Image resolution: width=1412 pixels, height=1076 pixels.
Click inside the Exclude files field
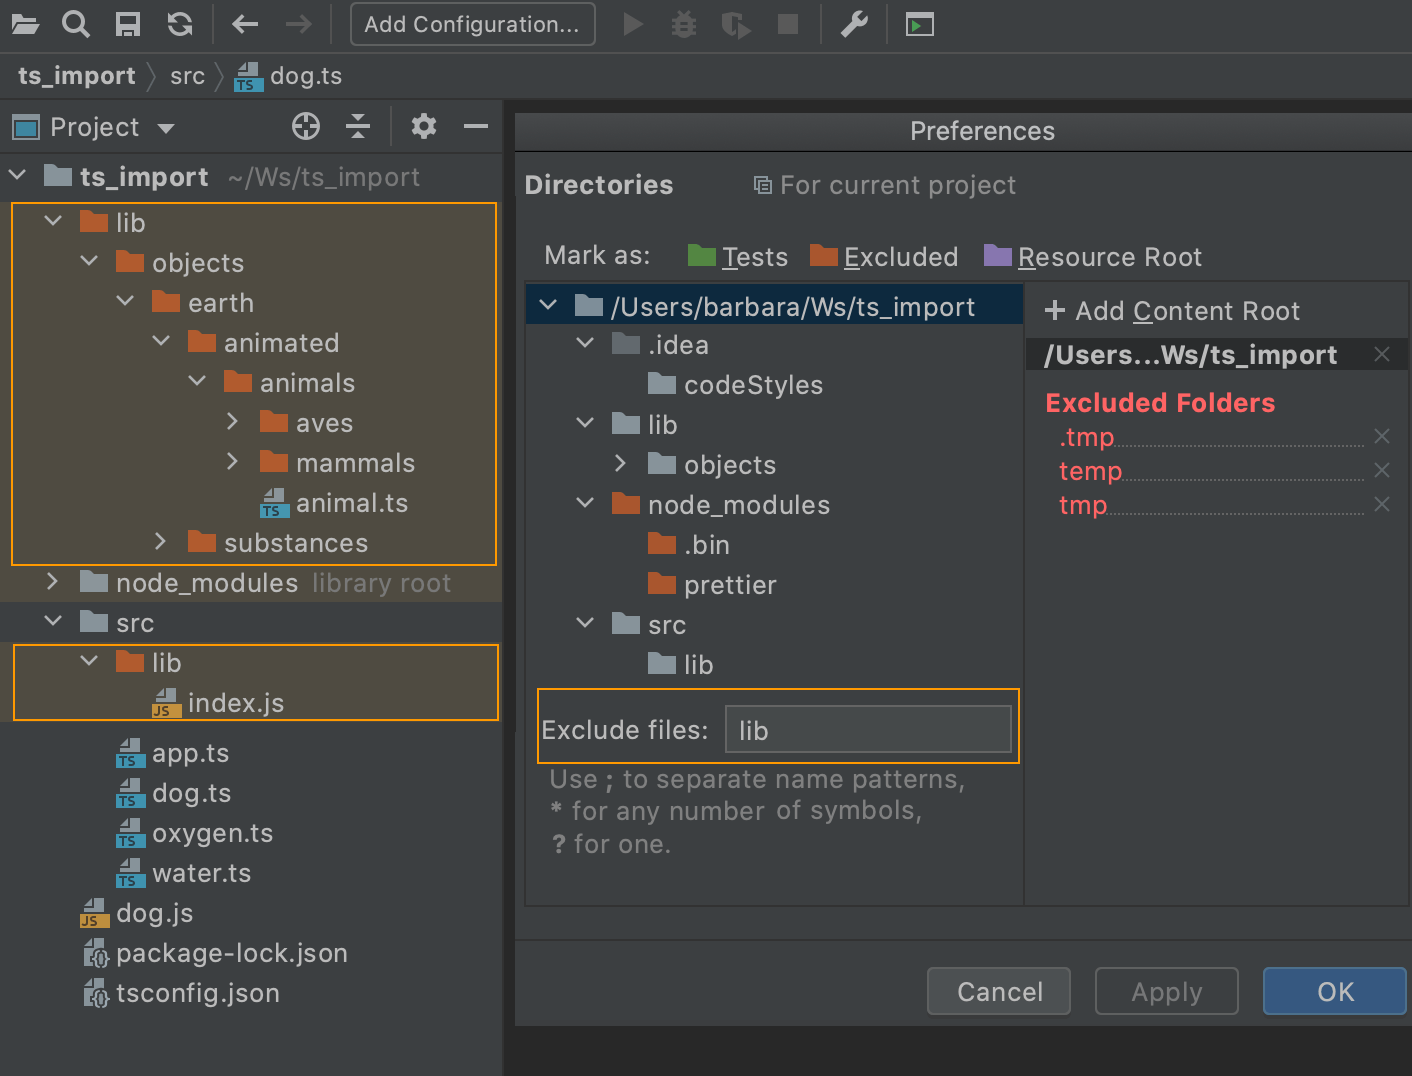pyautogui.click(x=868, y=729)
